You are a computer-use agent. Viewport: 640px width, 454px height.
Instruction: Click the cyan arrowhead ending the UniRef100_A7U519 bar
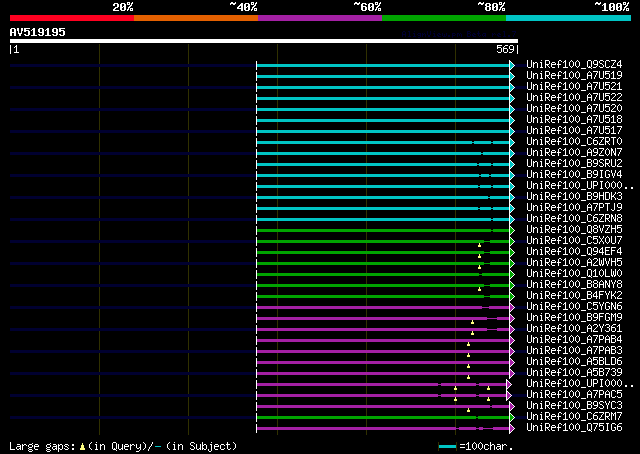[512, 76]
